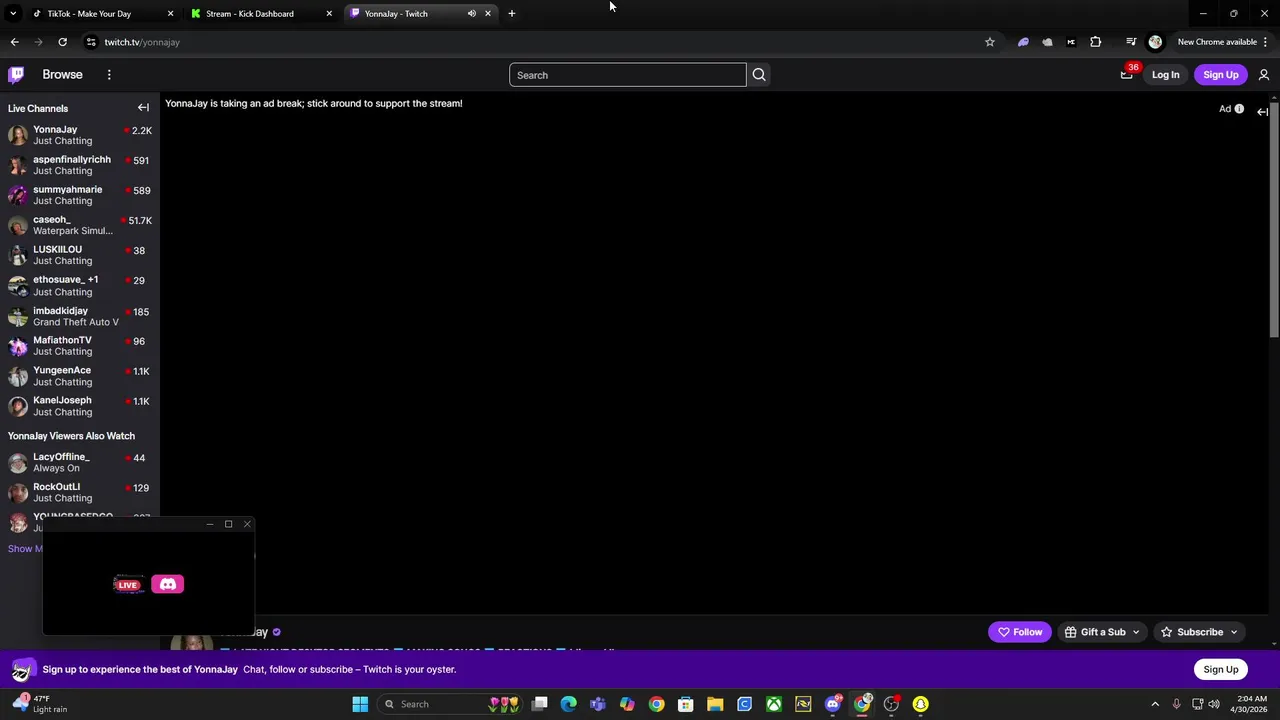
Task: Open File Explorer from the taskbar
Action: point(715,704)
